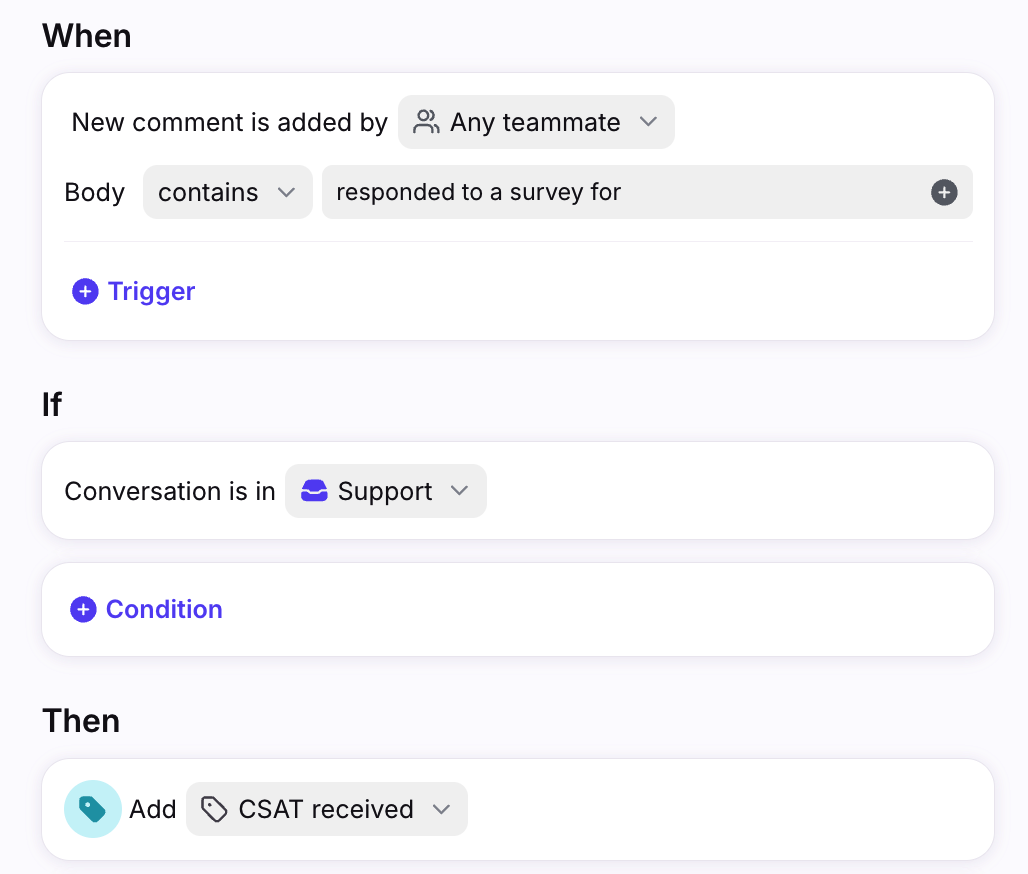Add a new Condition
Viewport: 1028px width, 874px height.
(146, 609)
